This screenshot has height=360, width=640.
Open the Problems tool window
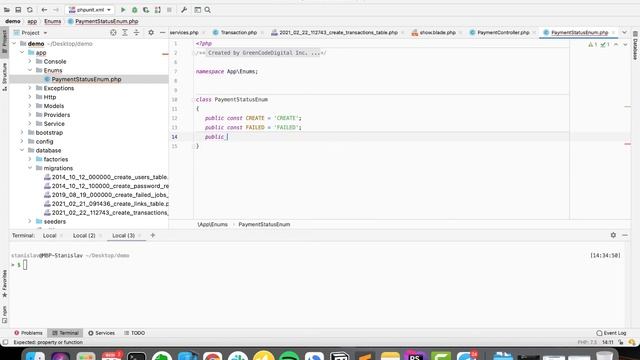[x=28, y=333]
